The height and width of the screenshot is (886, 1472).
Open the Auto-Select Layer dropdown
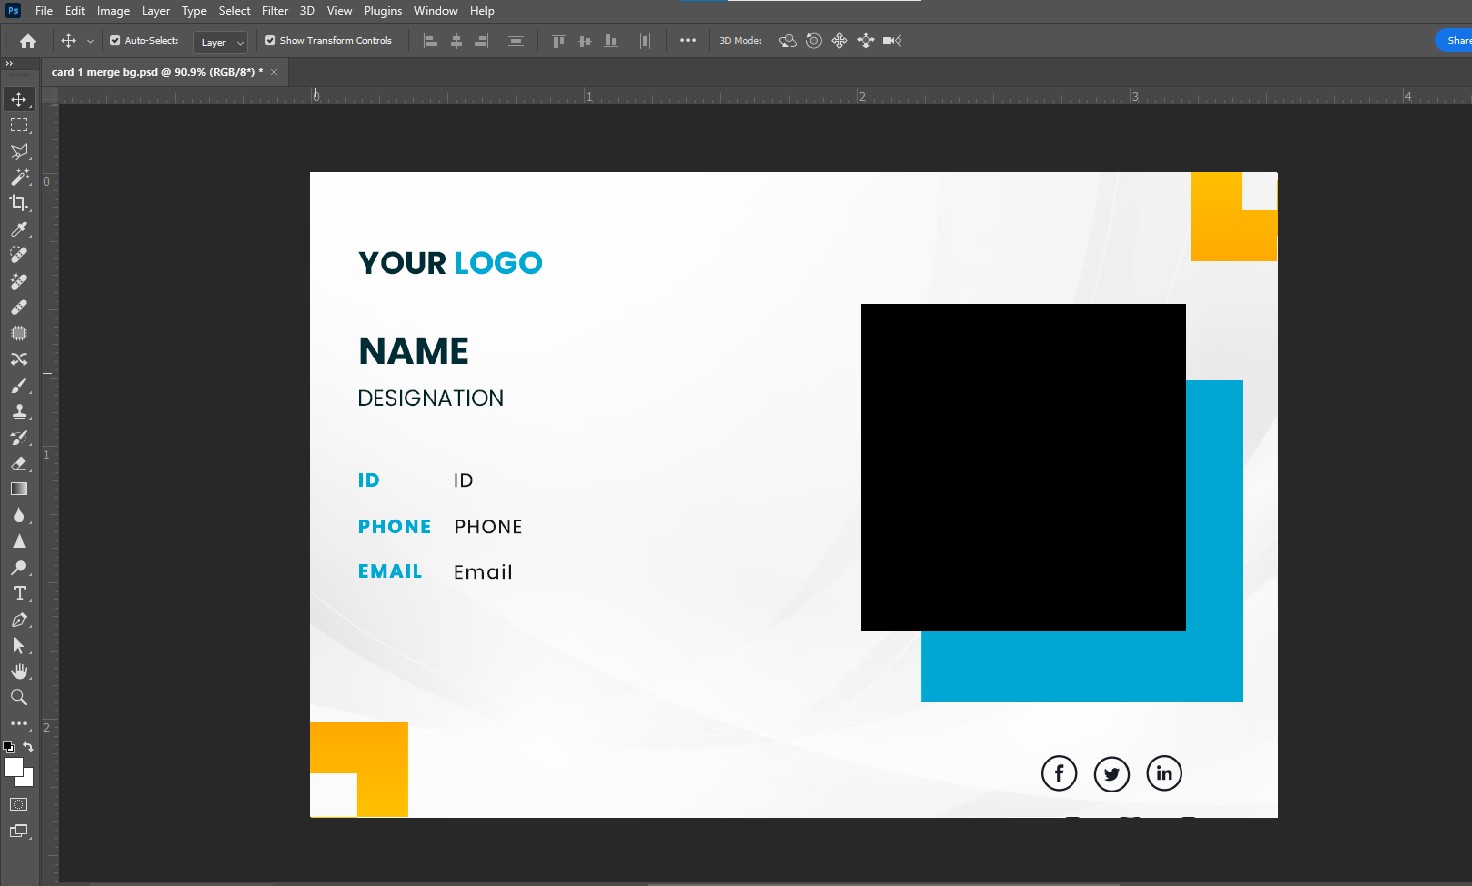pyautogui.click(x=220, y=42)
